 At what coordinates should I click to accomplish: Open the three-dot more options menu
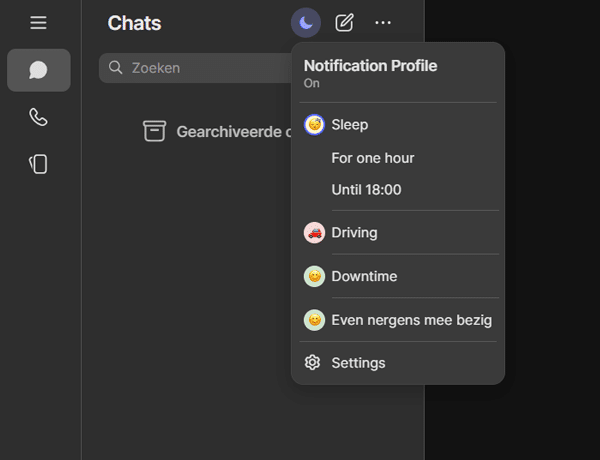[x=383, y=22]
